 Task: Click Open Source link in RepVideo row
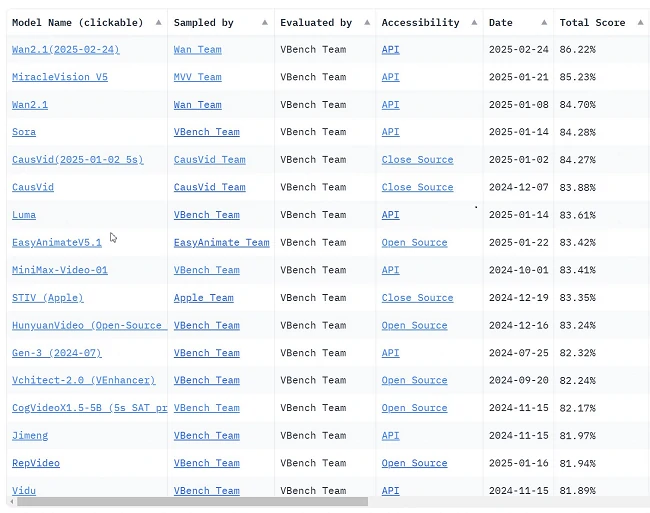[414, 464]
